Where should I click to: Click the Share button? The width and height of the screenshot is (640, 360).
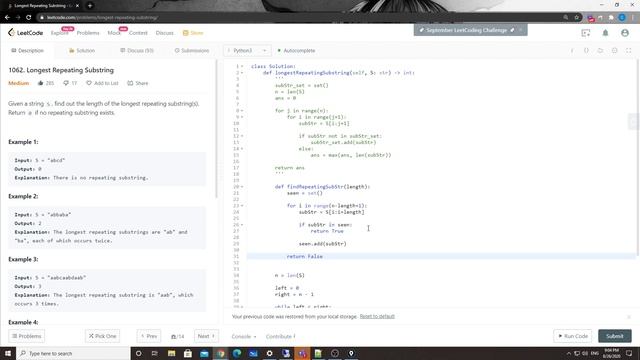pyautogui.click(x=138, y=83)
